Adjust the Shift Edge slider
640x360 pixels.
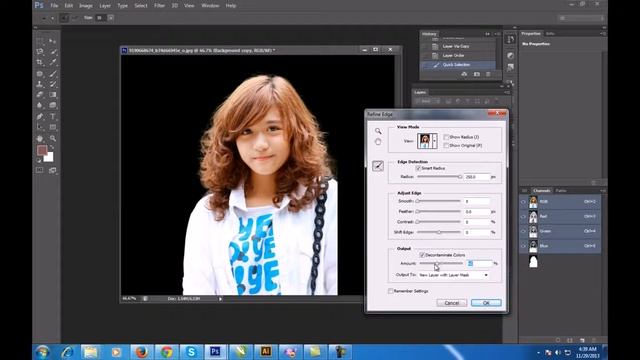pyautogui.click(x=439, y=232)
